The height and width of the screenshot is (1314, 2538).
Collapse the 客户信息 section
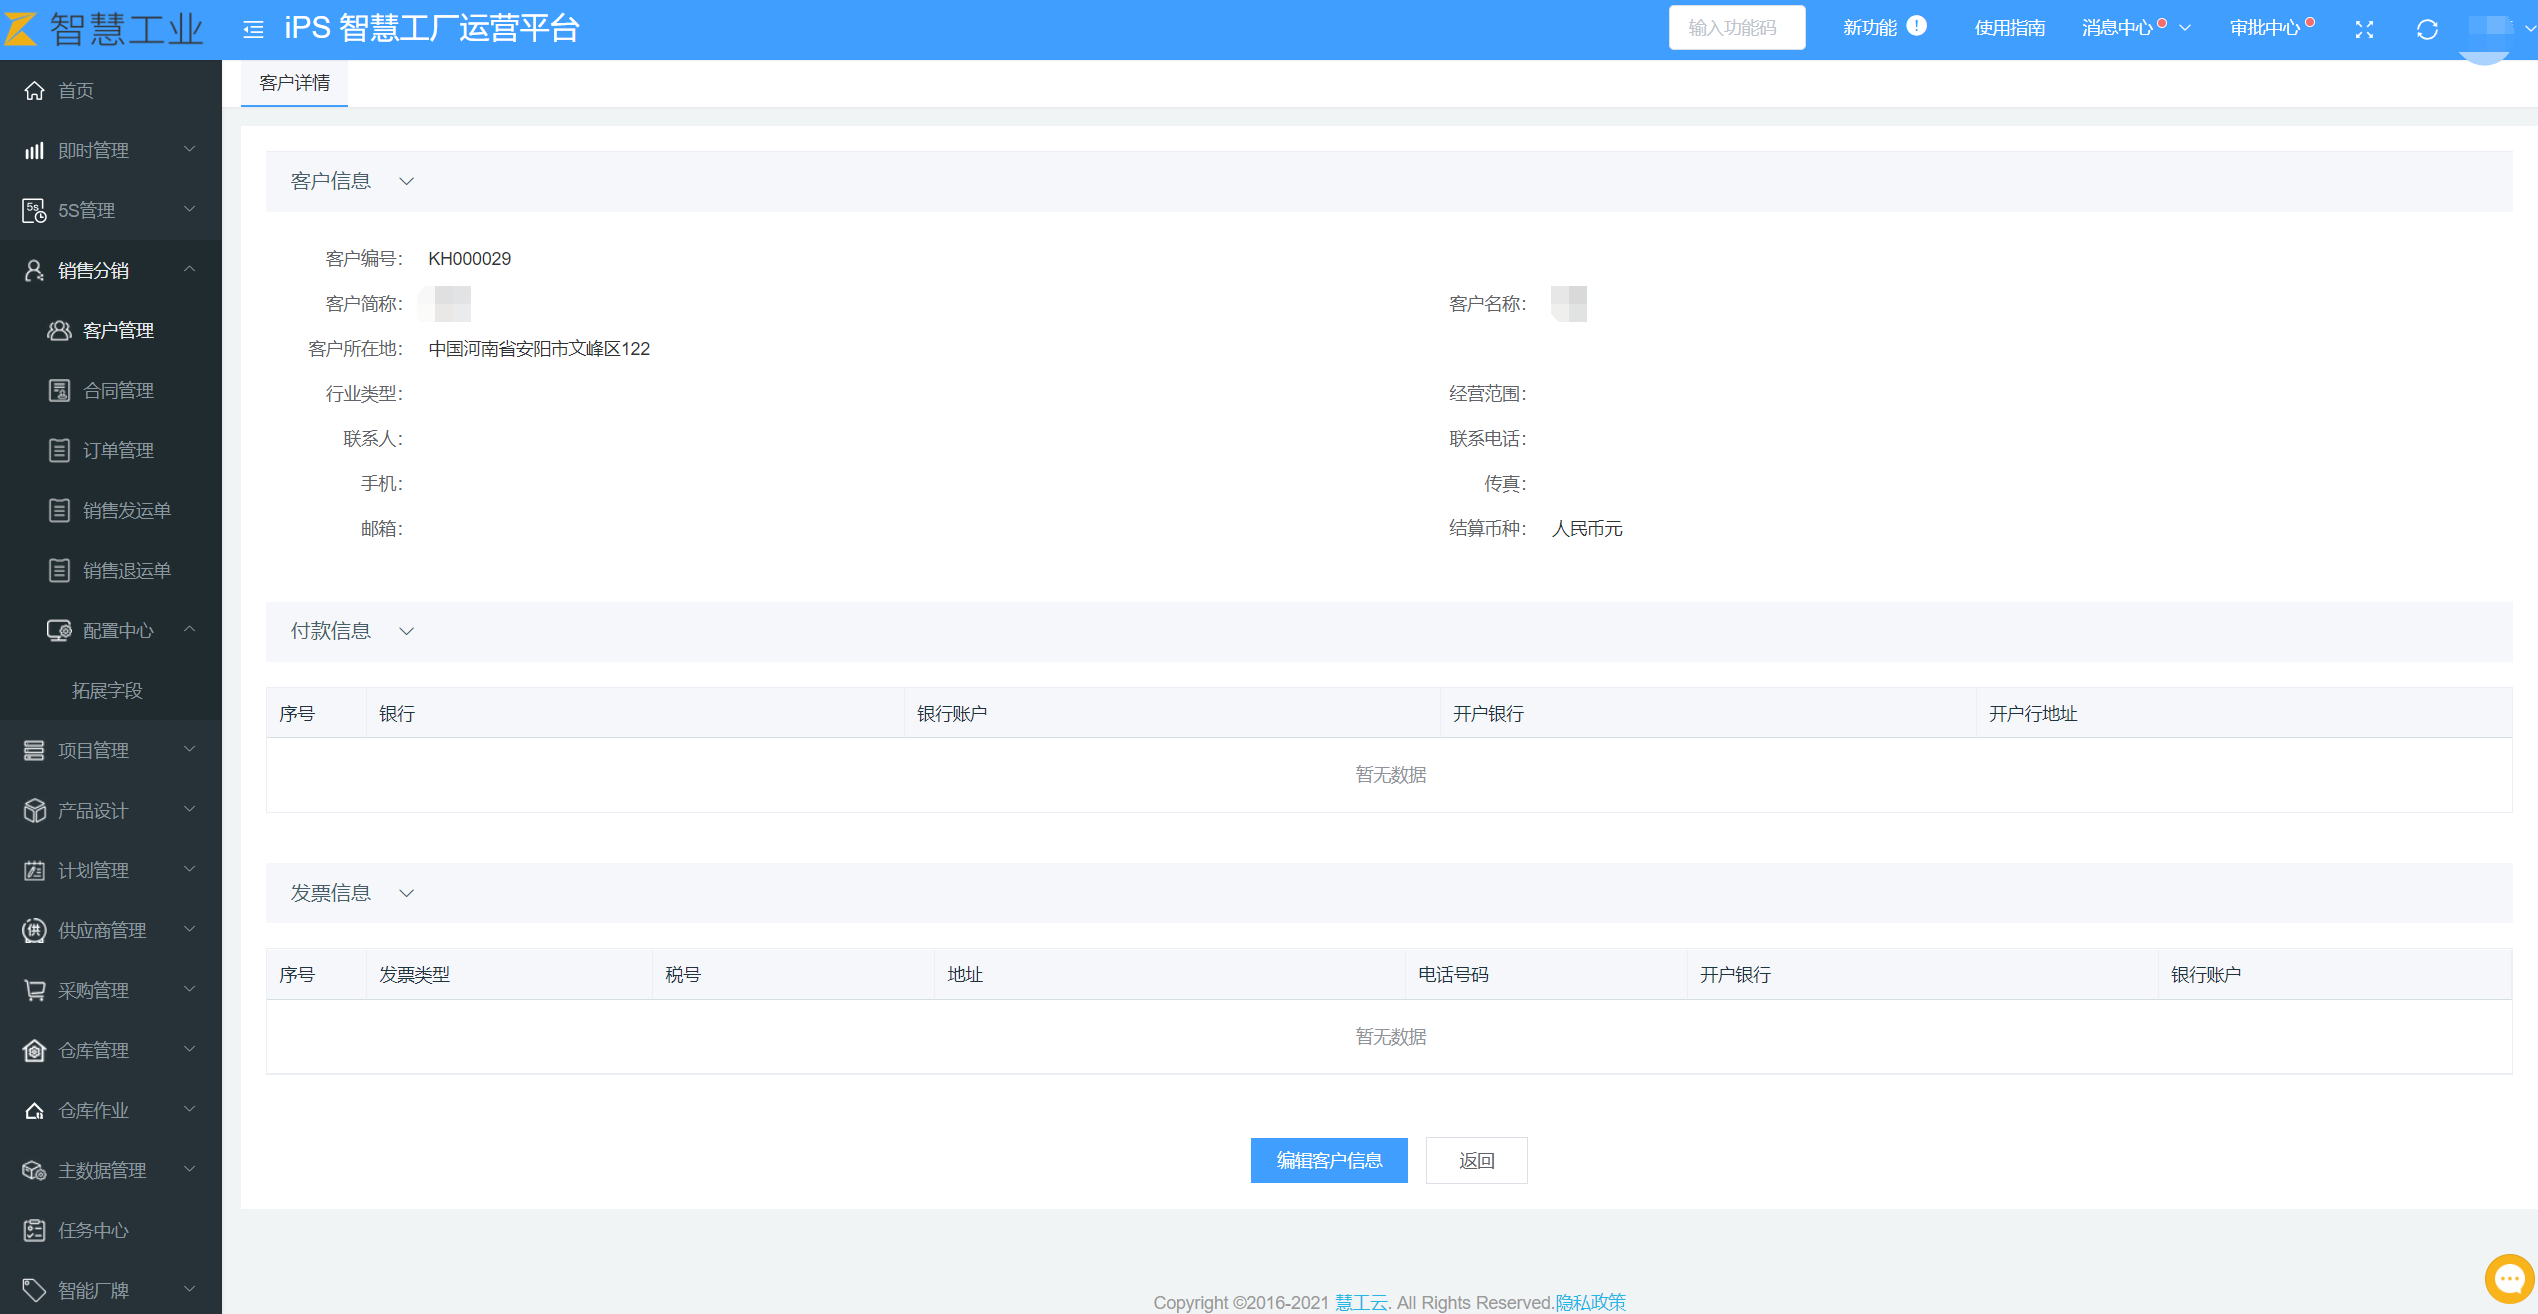click(x=406, y=182)
